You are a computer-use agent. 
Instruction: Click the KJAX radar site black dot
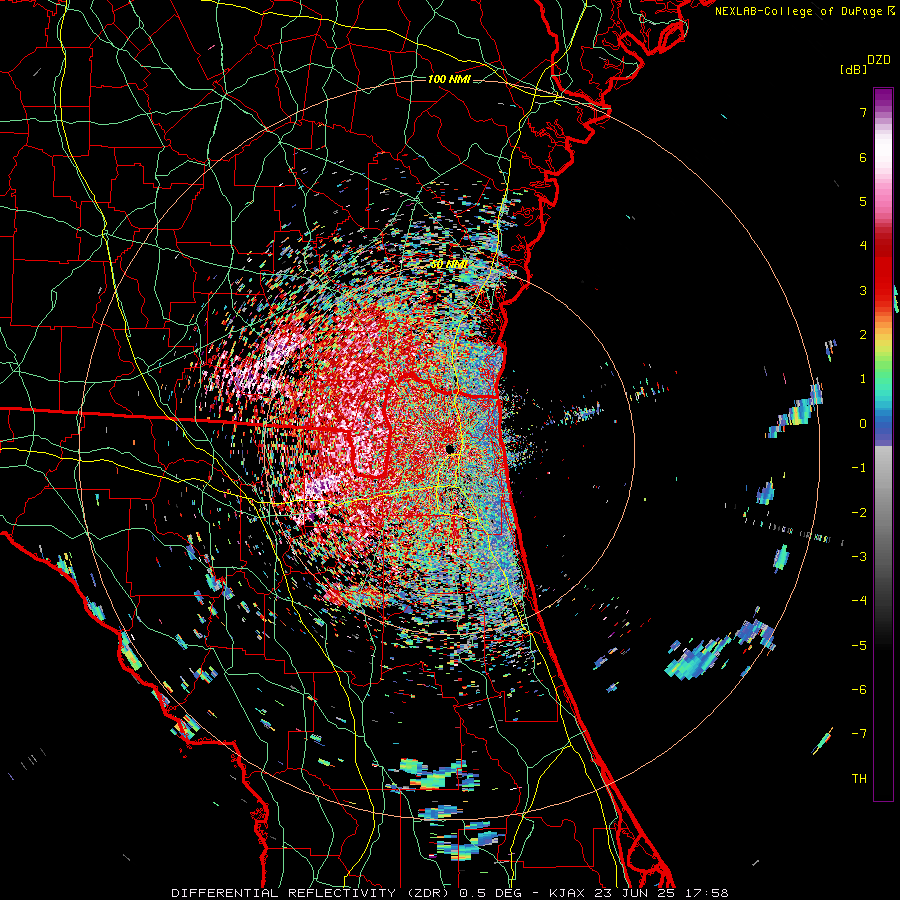click(451, 449)
